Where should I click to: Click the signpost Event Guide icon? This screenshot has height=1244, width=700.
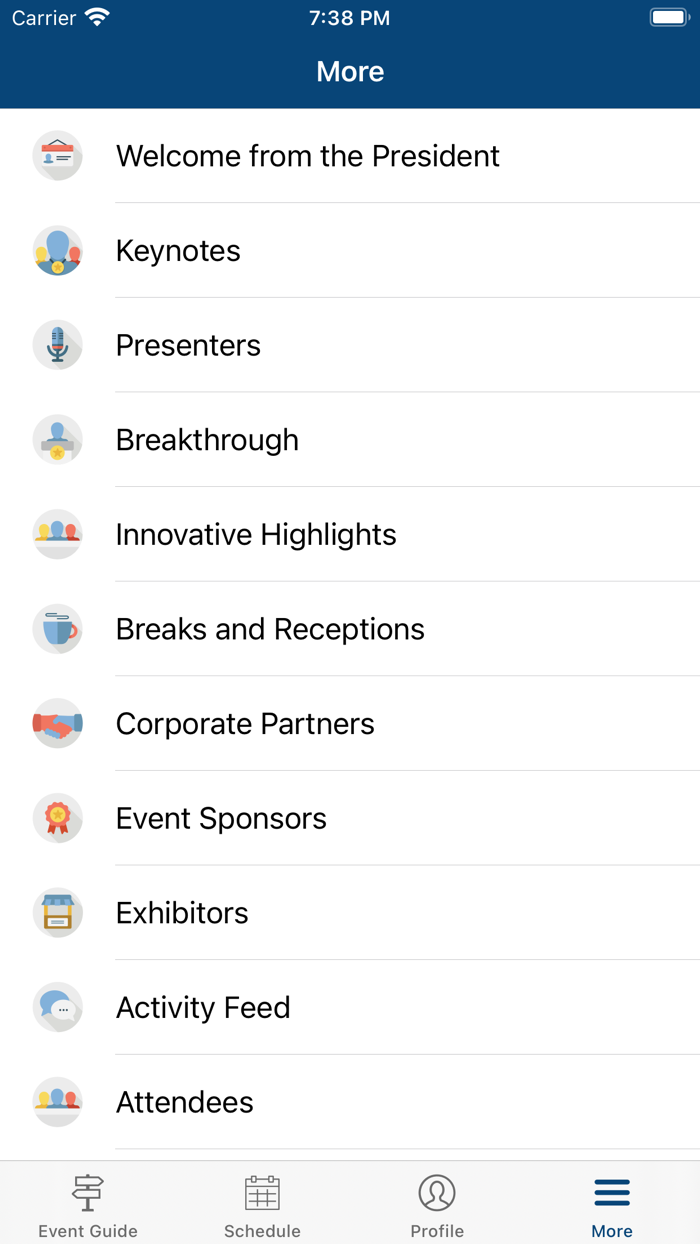(87, 1192)
